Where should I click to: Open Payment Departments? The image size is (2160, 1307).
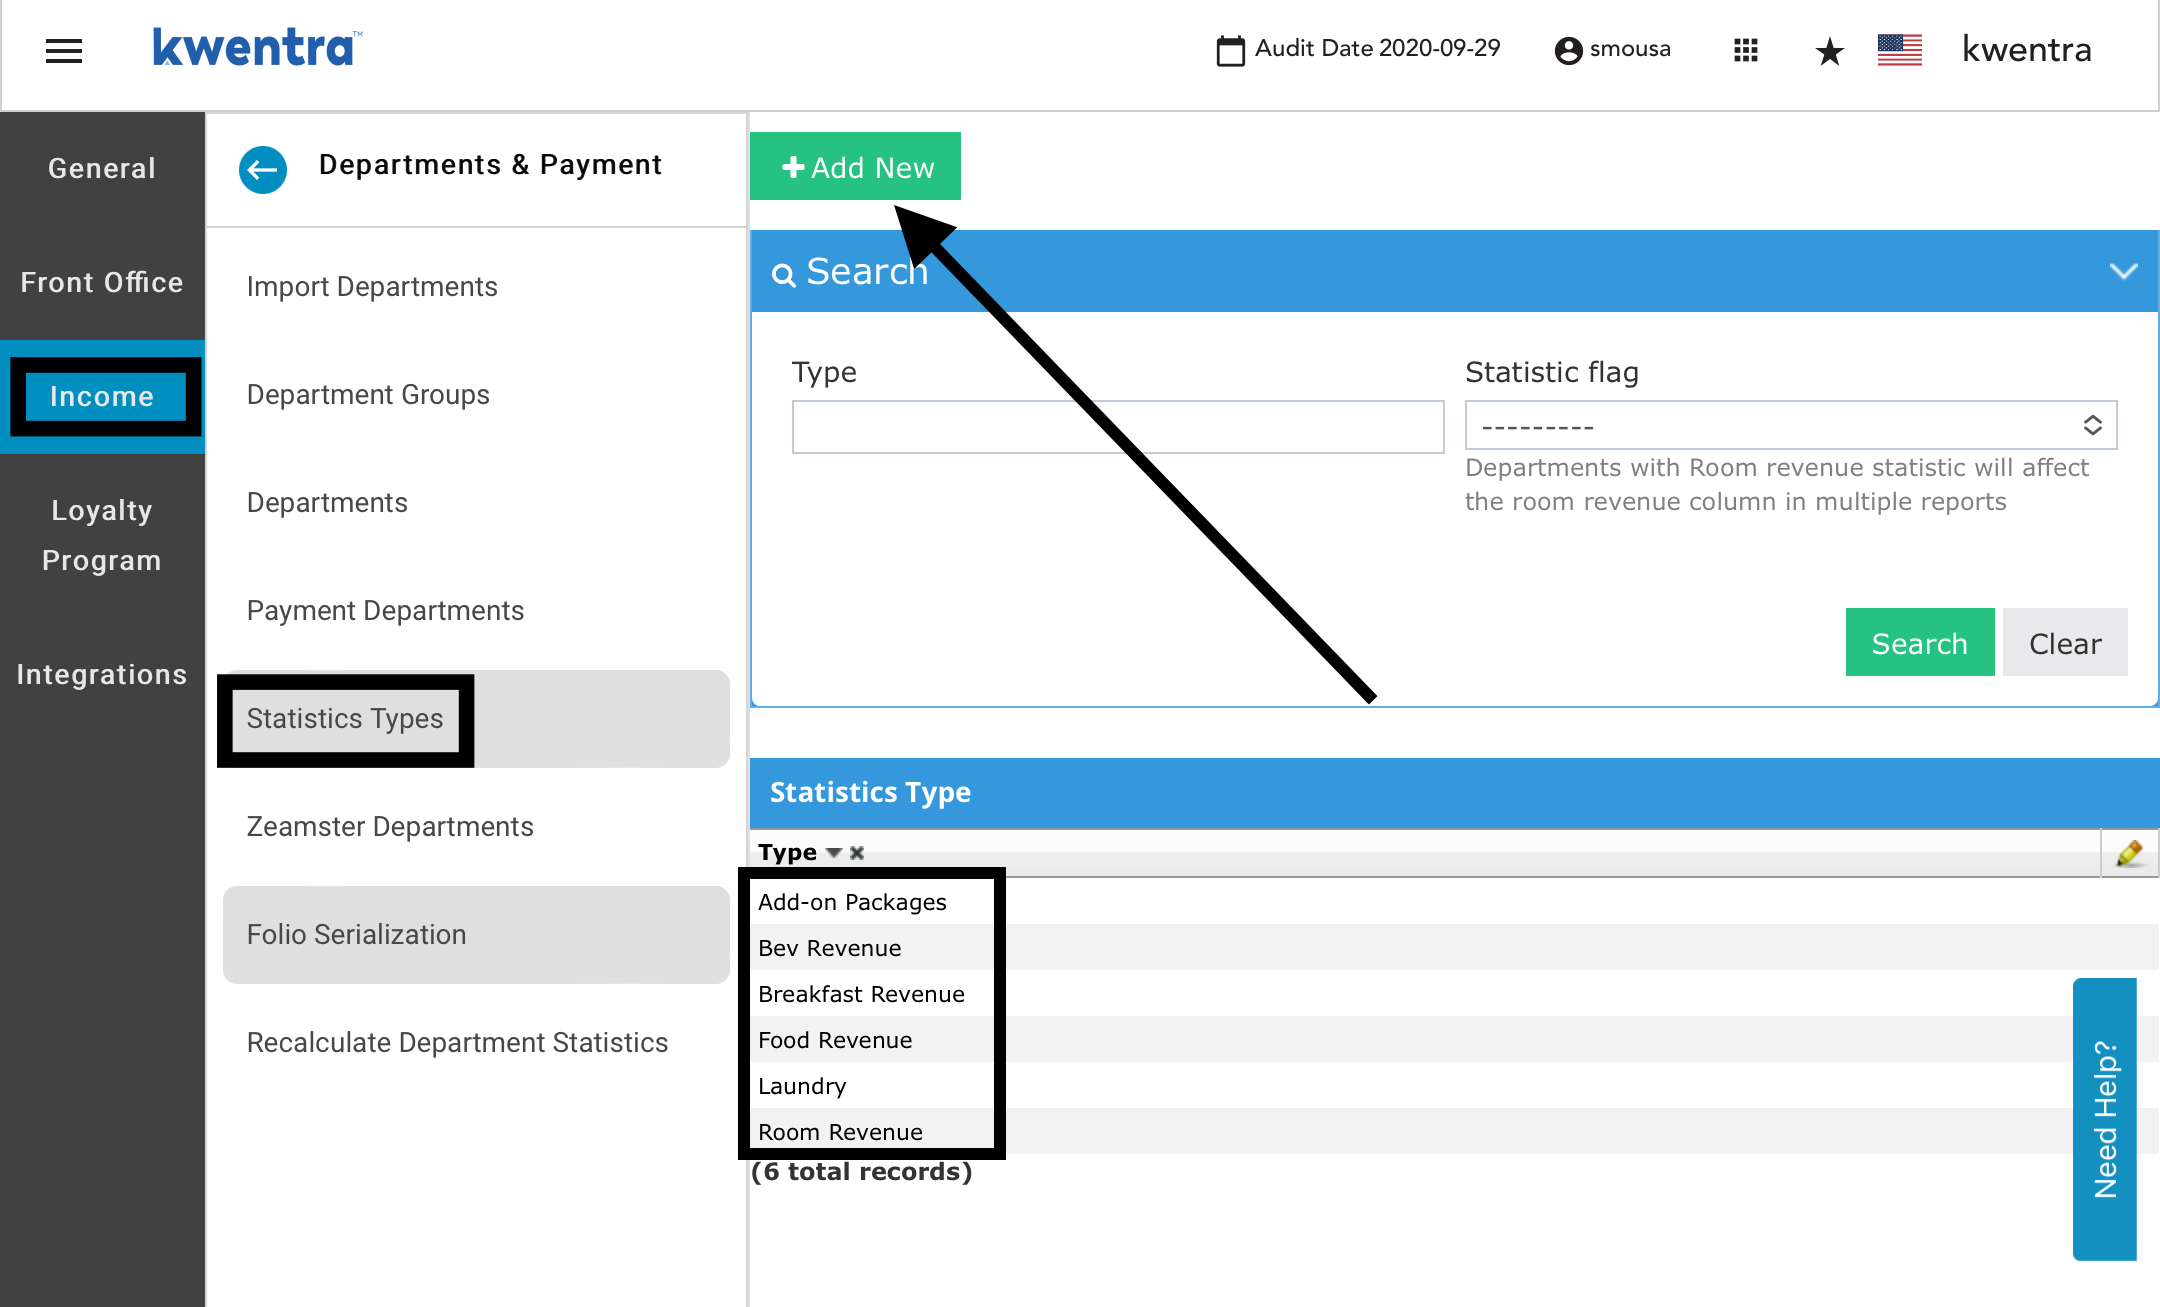point(476,611)
